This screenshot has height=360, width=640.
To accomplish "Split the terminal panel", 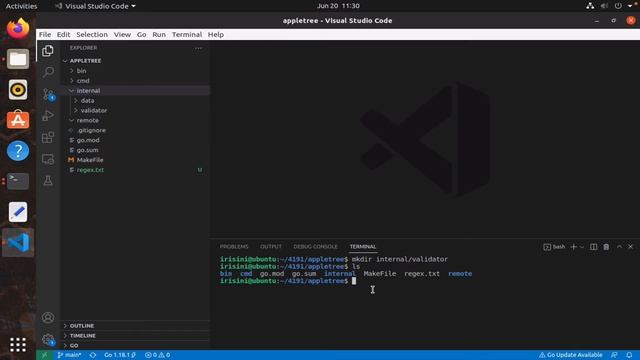I will point(593,247).
